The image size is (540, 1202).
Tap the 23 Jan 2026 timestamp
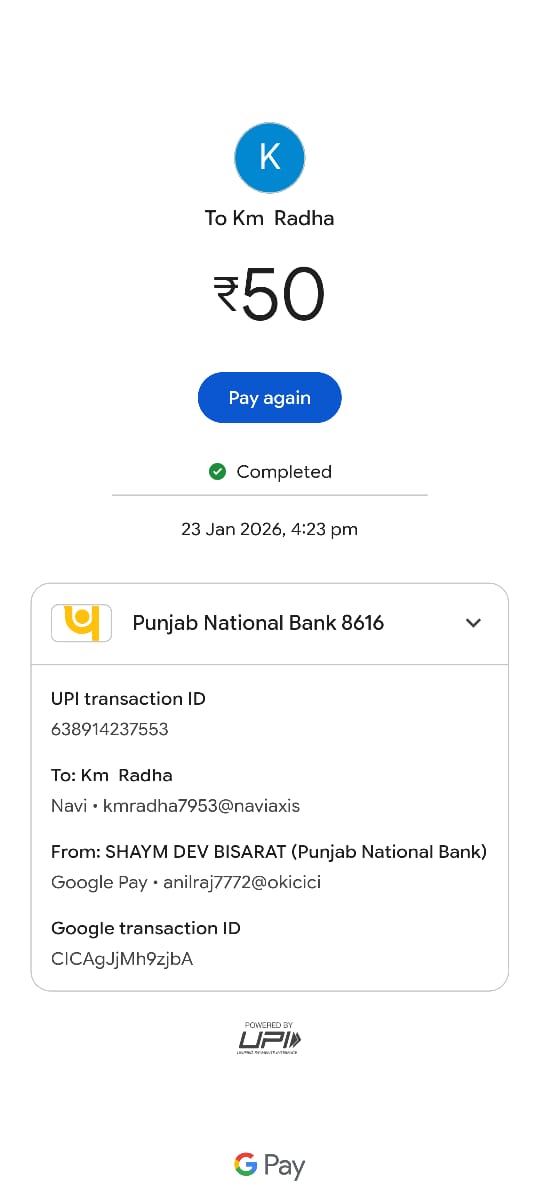(x=269, y=529)
